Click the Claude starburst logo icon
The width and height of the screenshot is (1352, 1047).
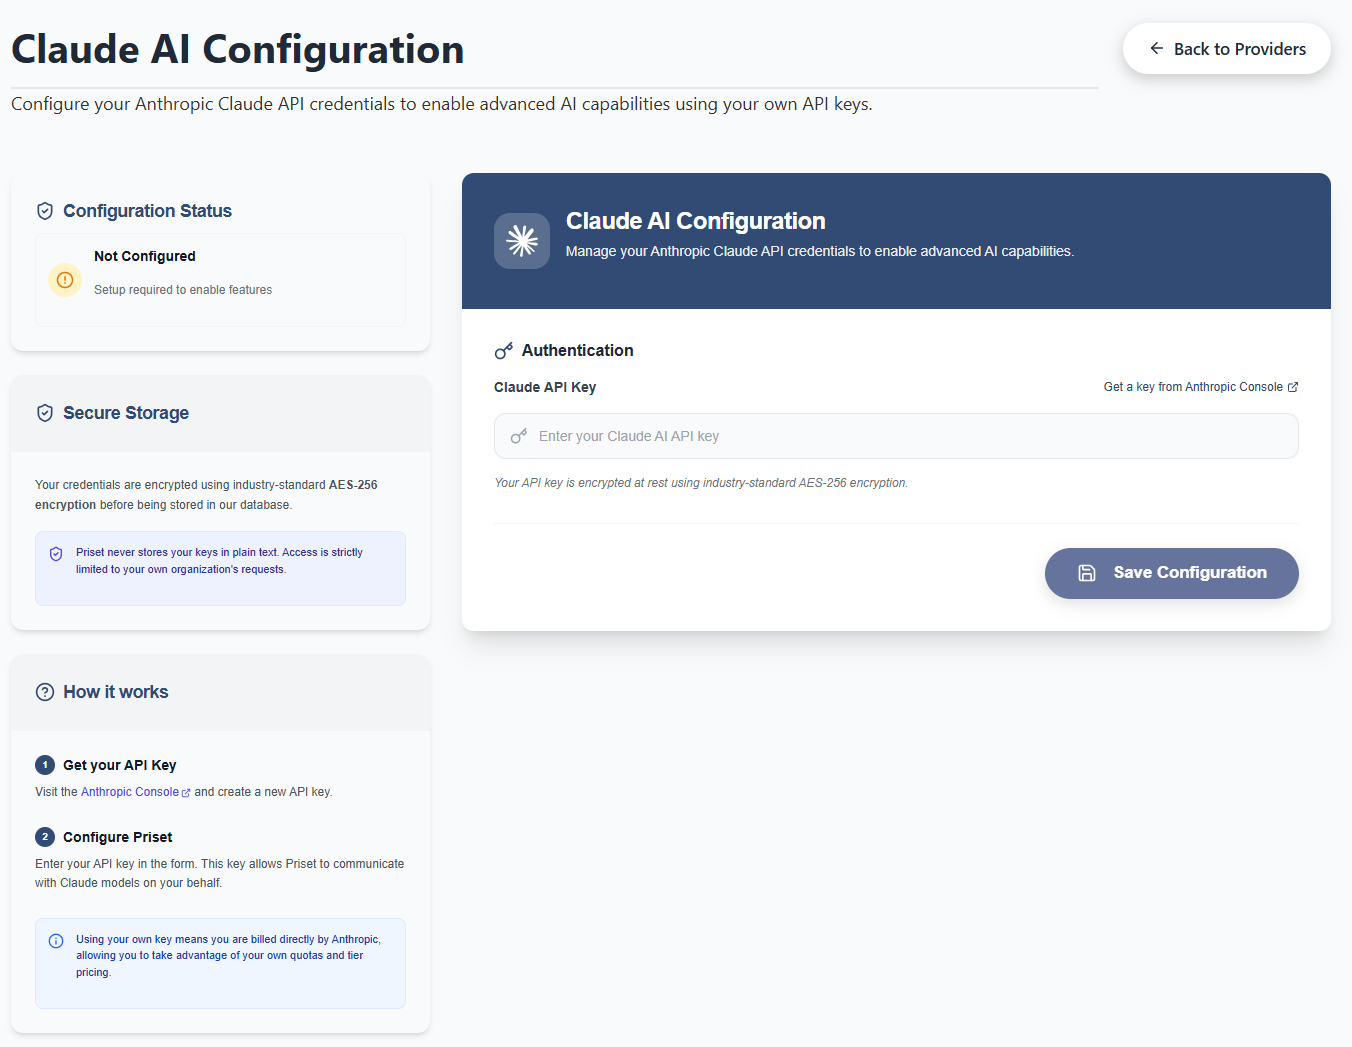522,241
